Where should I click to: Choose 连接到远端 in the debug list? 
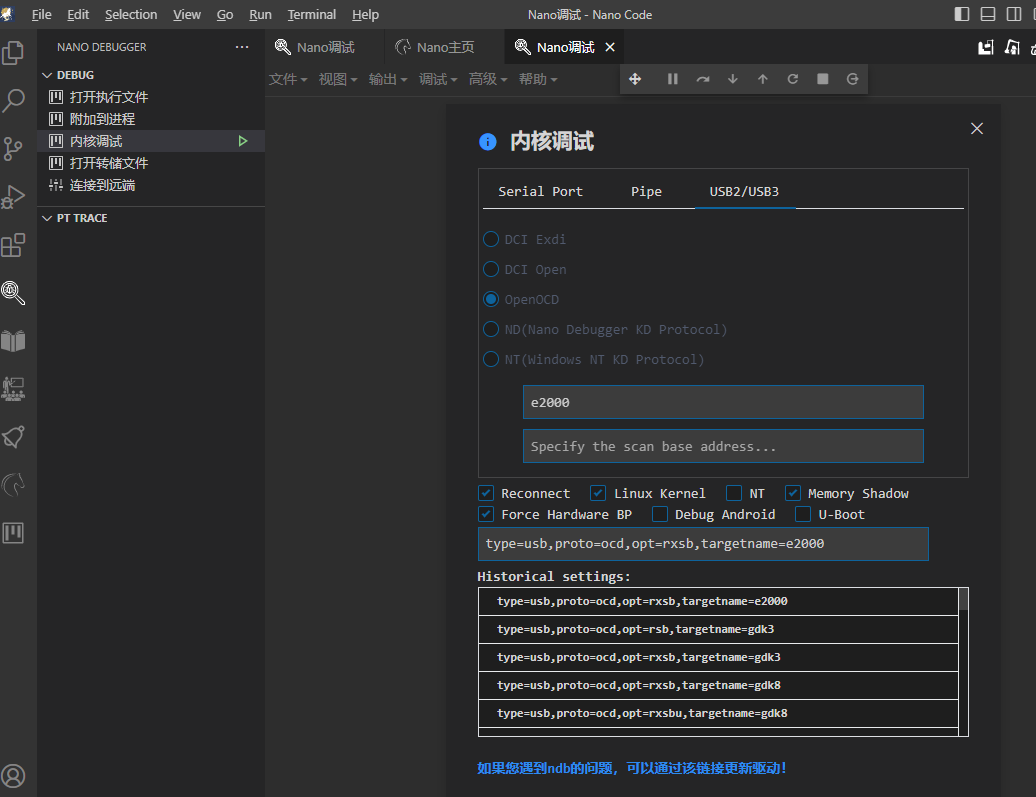coord(151,185)
